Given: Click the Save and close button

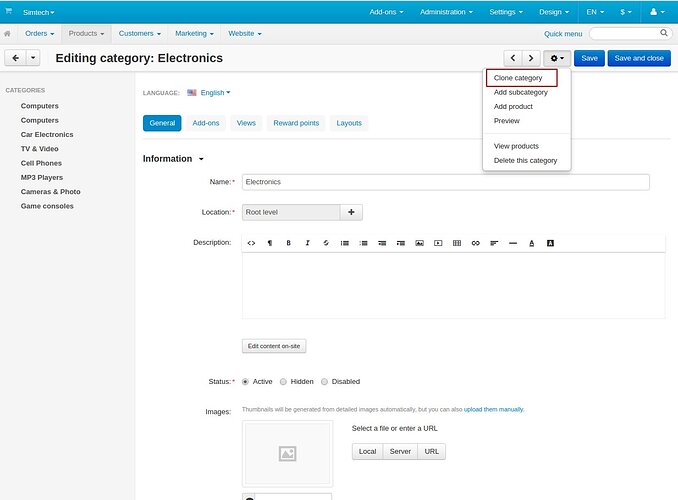Looking at the screenshot, I should tap(639, 58).
